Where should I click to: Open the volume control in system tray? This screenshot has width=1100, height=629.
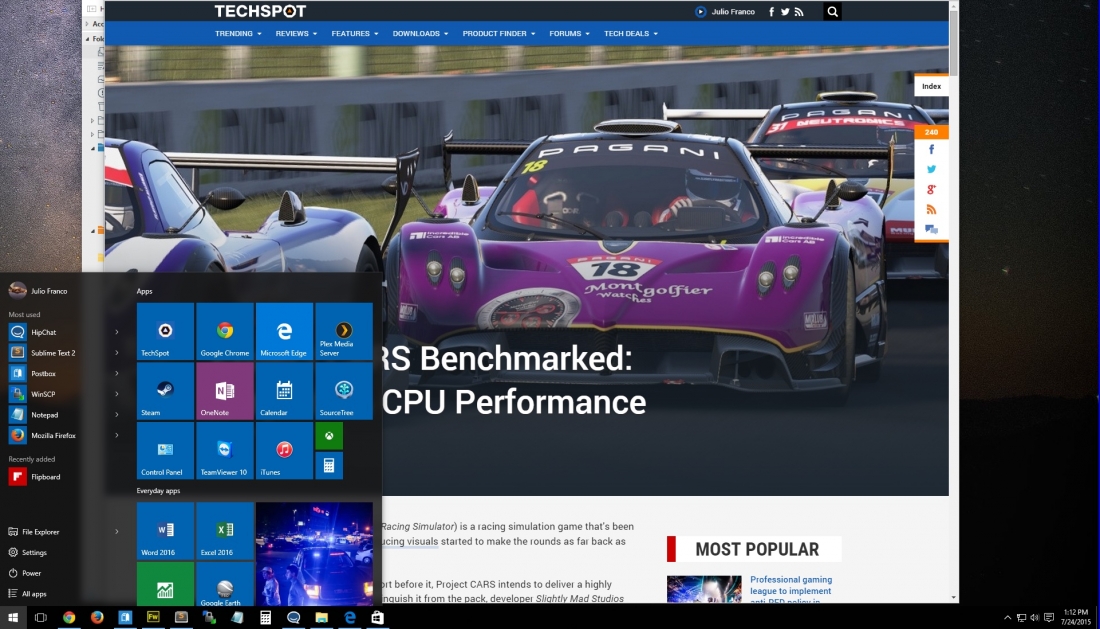(1035, 618)
